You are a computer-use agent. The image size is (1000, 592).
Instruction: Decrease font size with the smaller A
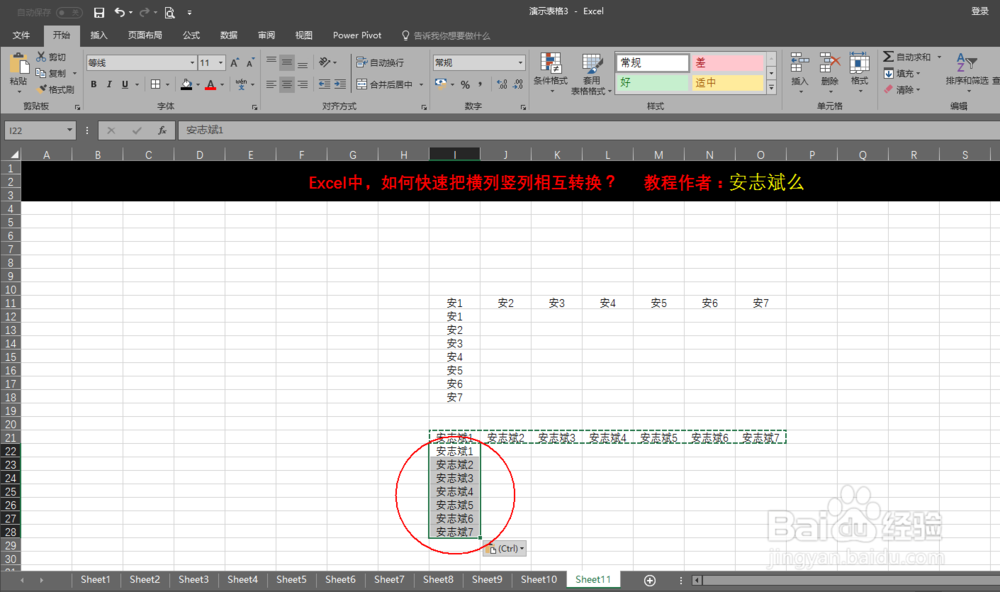(x=250, y=63)
